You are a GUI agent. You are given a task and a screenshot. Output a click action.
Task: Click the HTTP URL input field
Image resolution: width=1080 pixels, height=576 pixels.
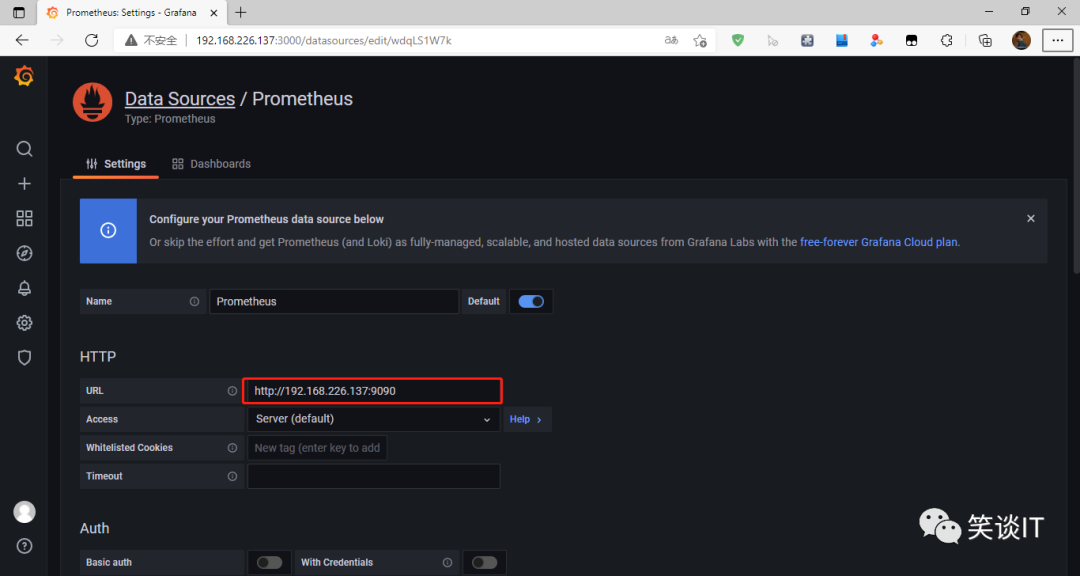point(374,391)
